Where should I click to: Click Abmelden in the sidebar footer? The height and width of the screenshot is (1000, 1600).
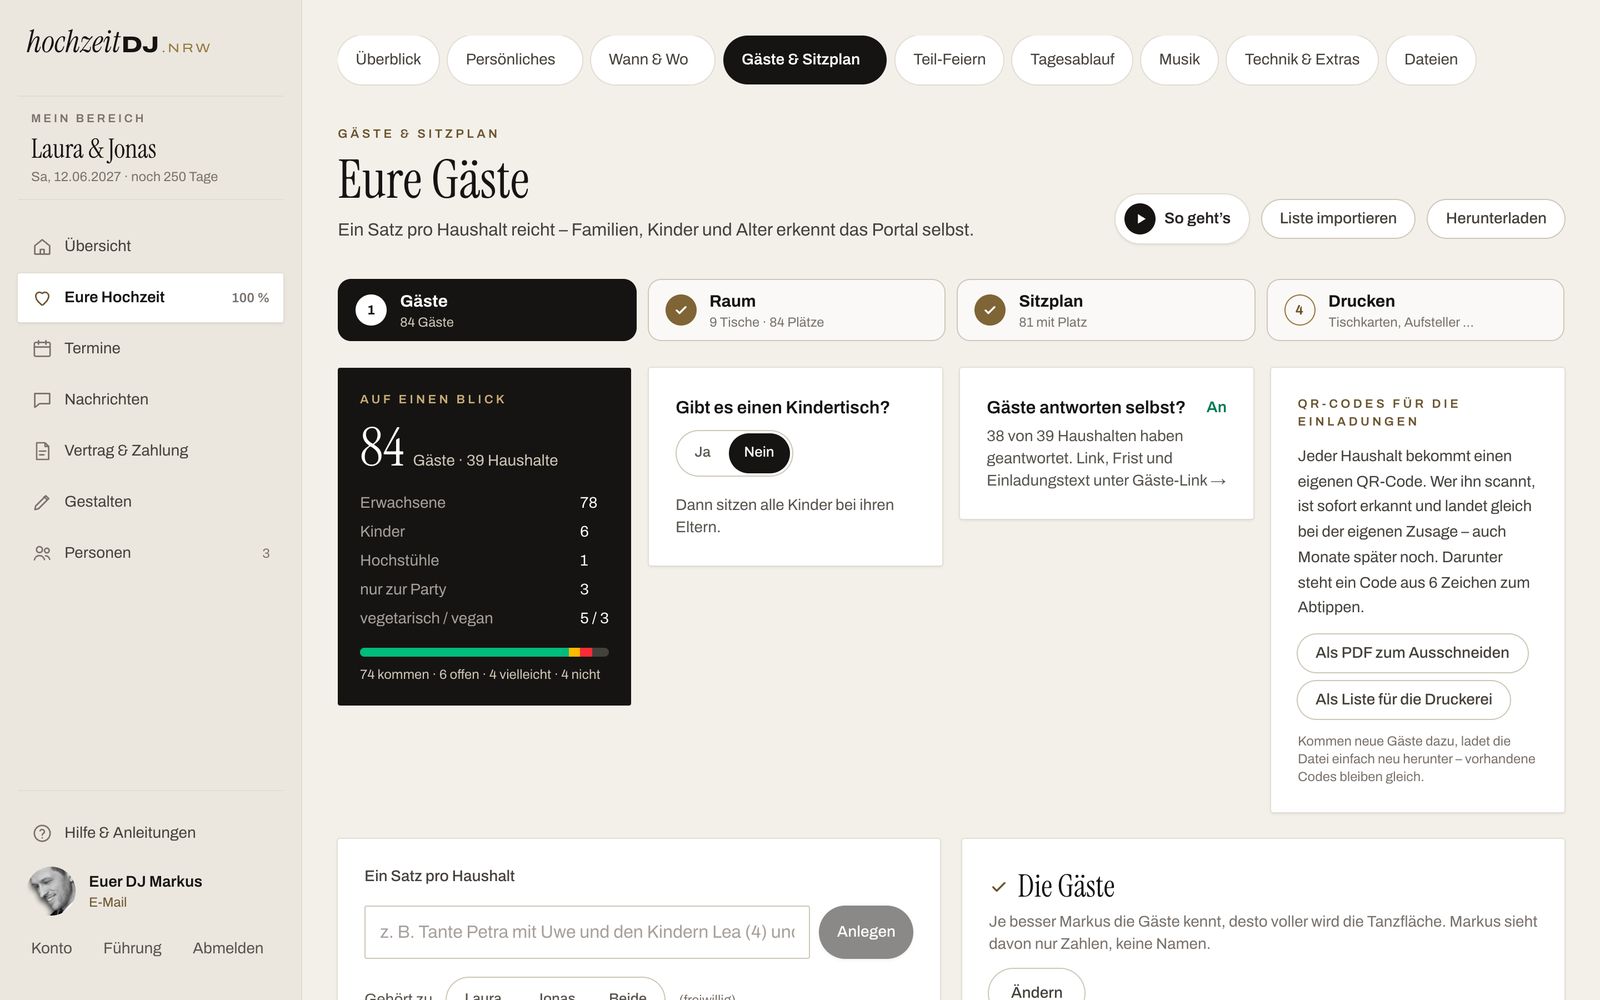[x=228, y=948]
